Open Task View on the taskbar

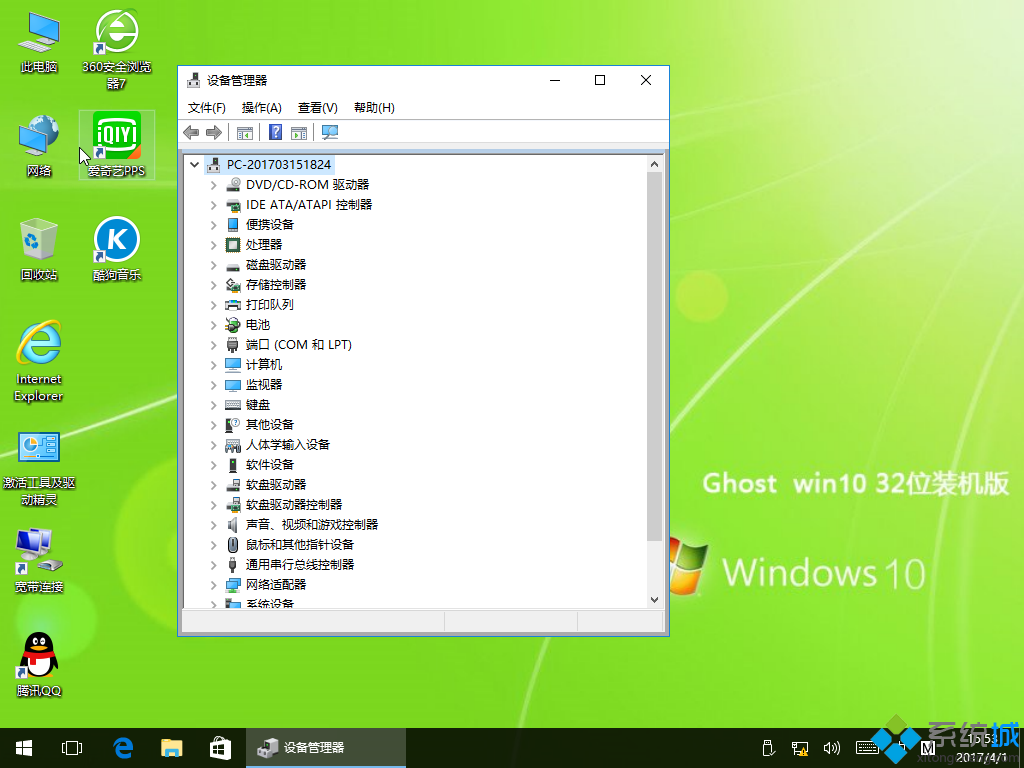(x=72, y=748)
